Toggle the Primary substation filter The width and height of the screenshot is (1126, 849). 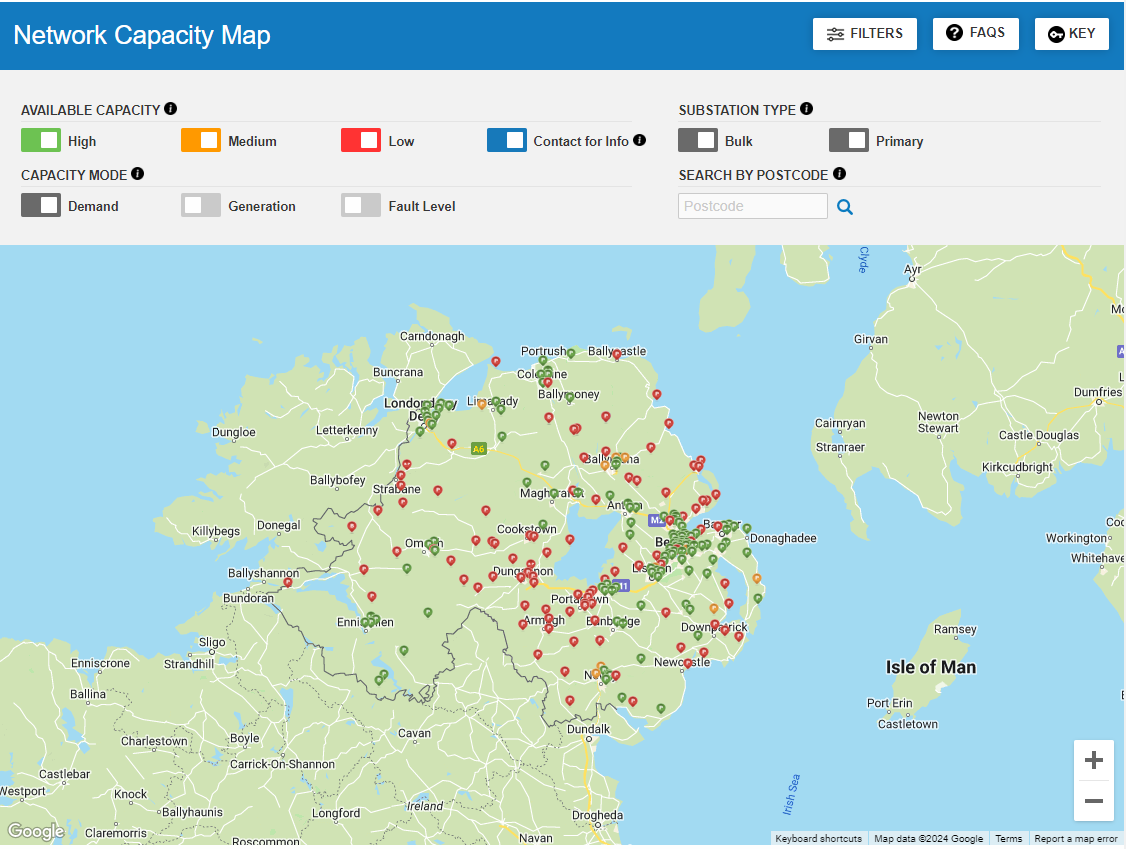pyautogui.click(x=849, y=140)
